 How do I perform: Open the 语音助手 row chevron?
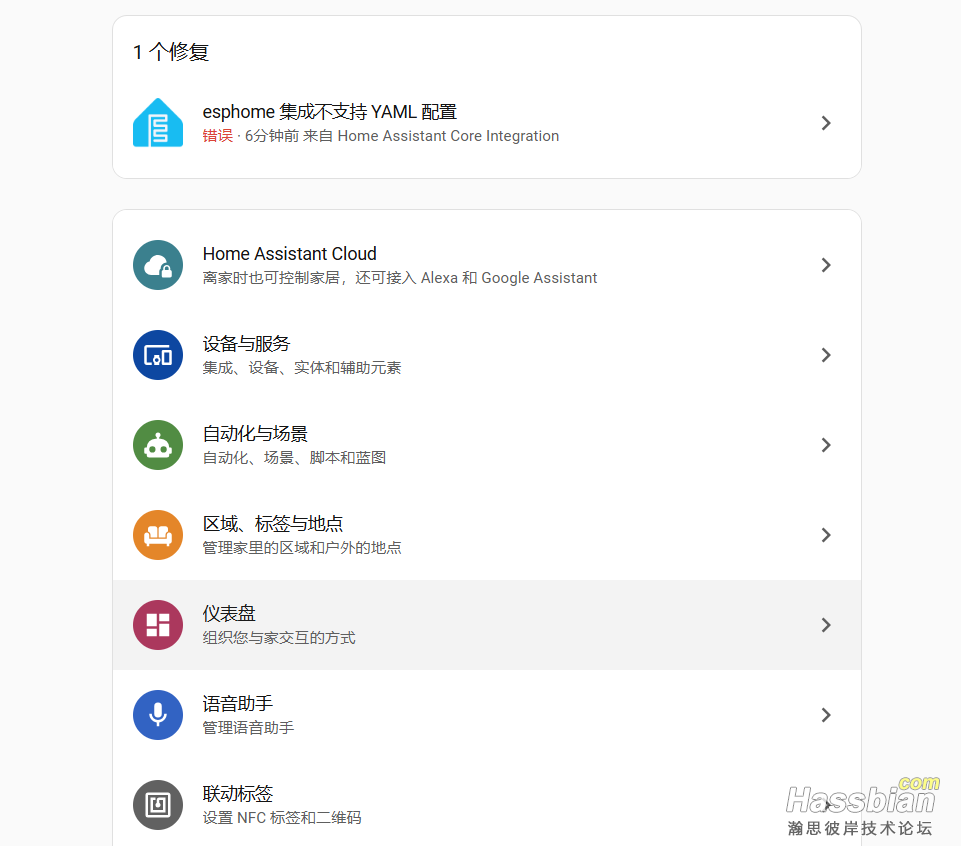(826, 715)
